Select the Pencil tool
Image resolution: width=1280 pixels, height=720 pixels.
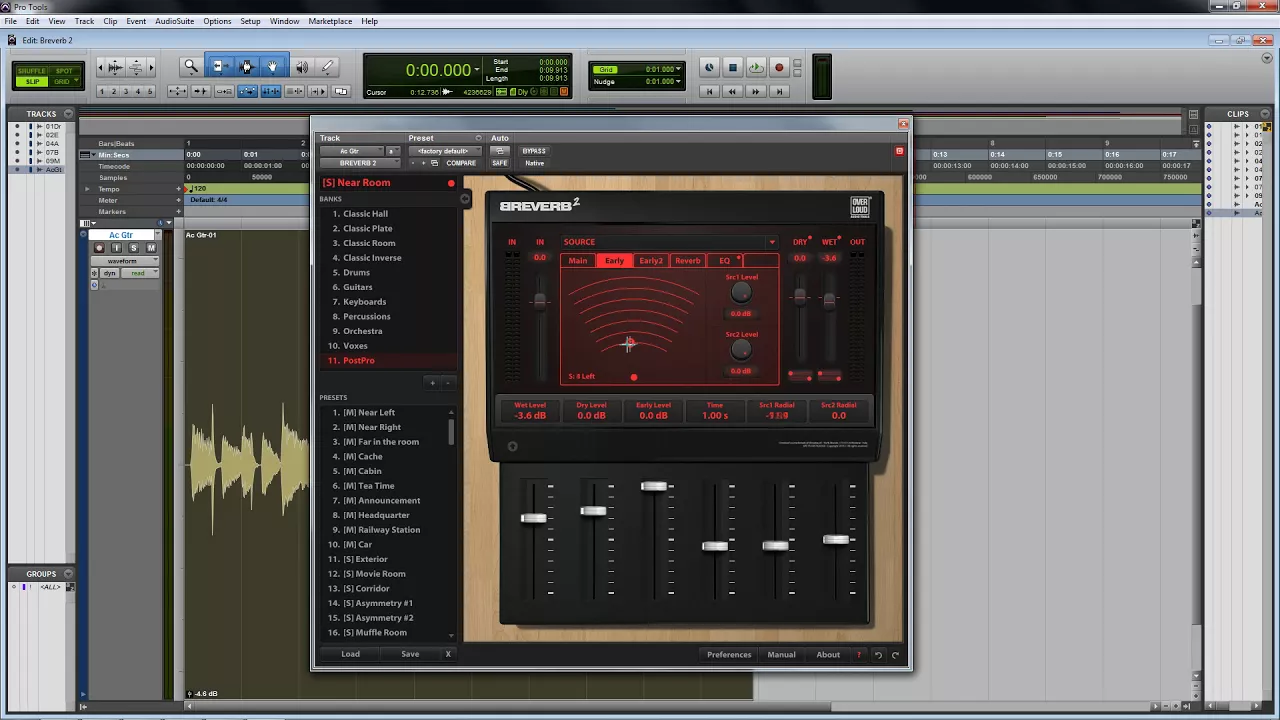(327, 67)
